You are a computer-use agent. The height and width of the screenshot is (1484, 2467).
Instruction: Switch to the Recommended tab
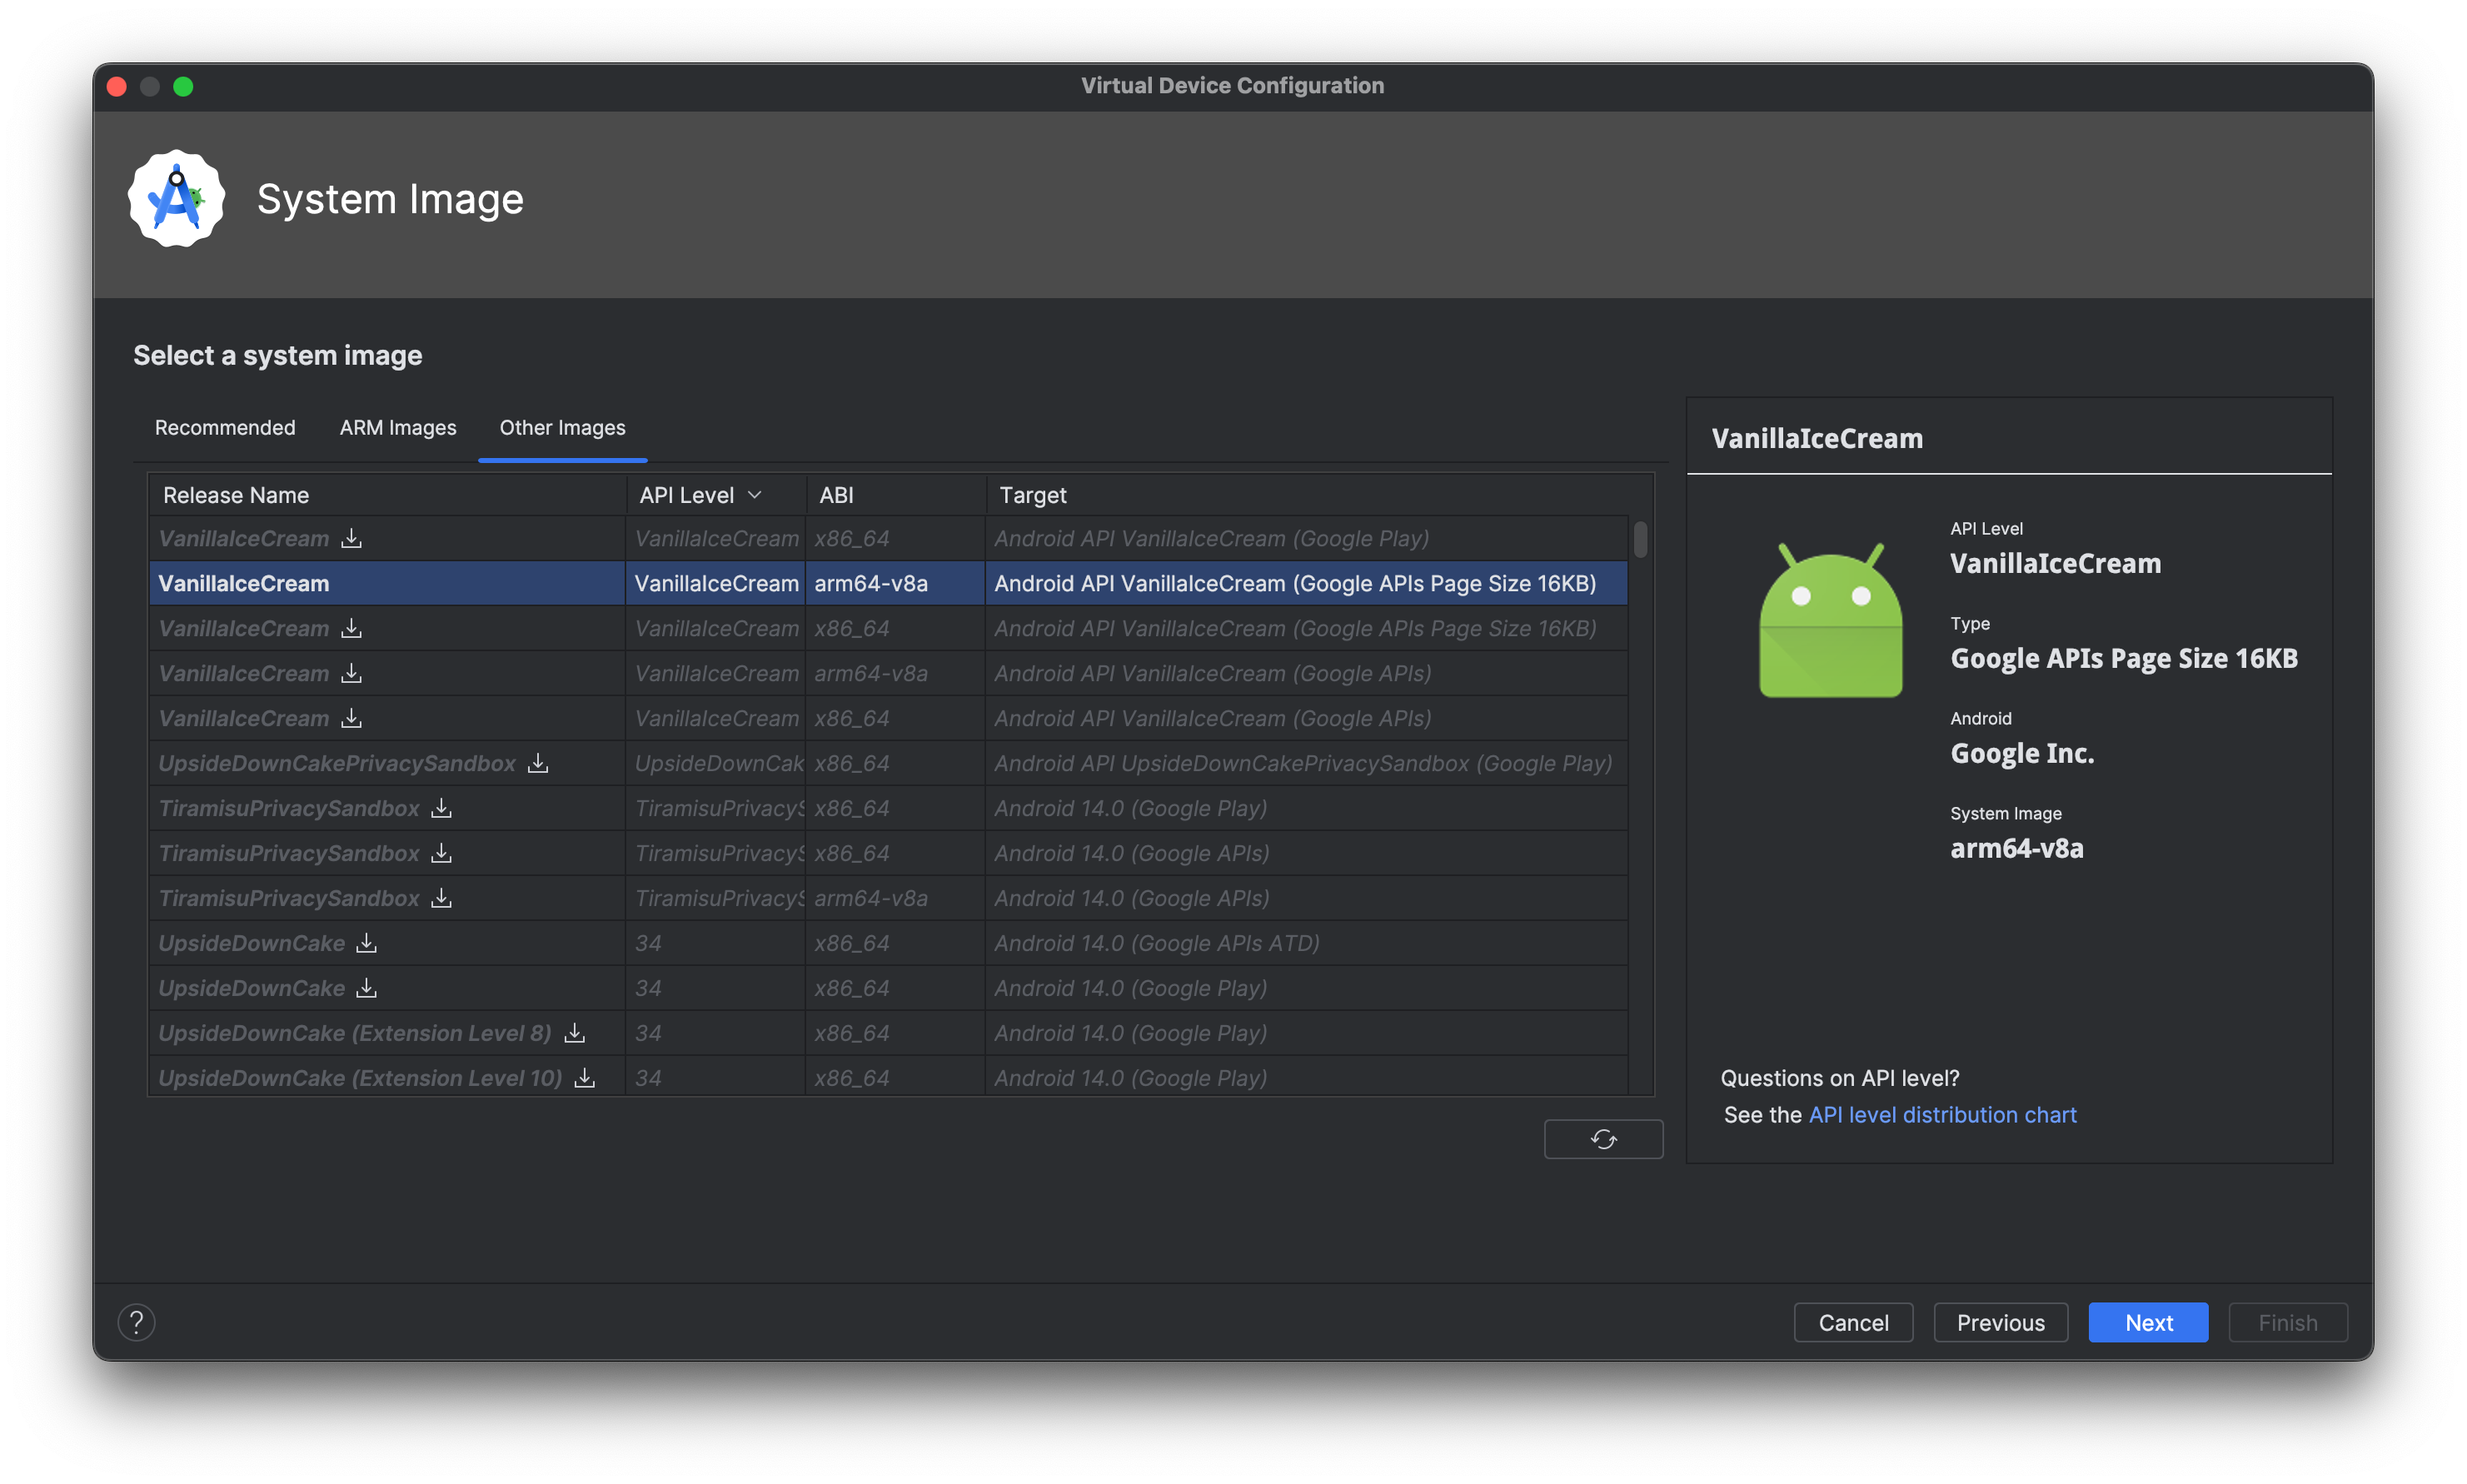coord(224,426)
